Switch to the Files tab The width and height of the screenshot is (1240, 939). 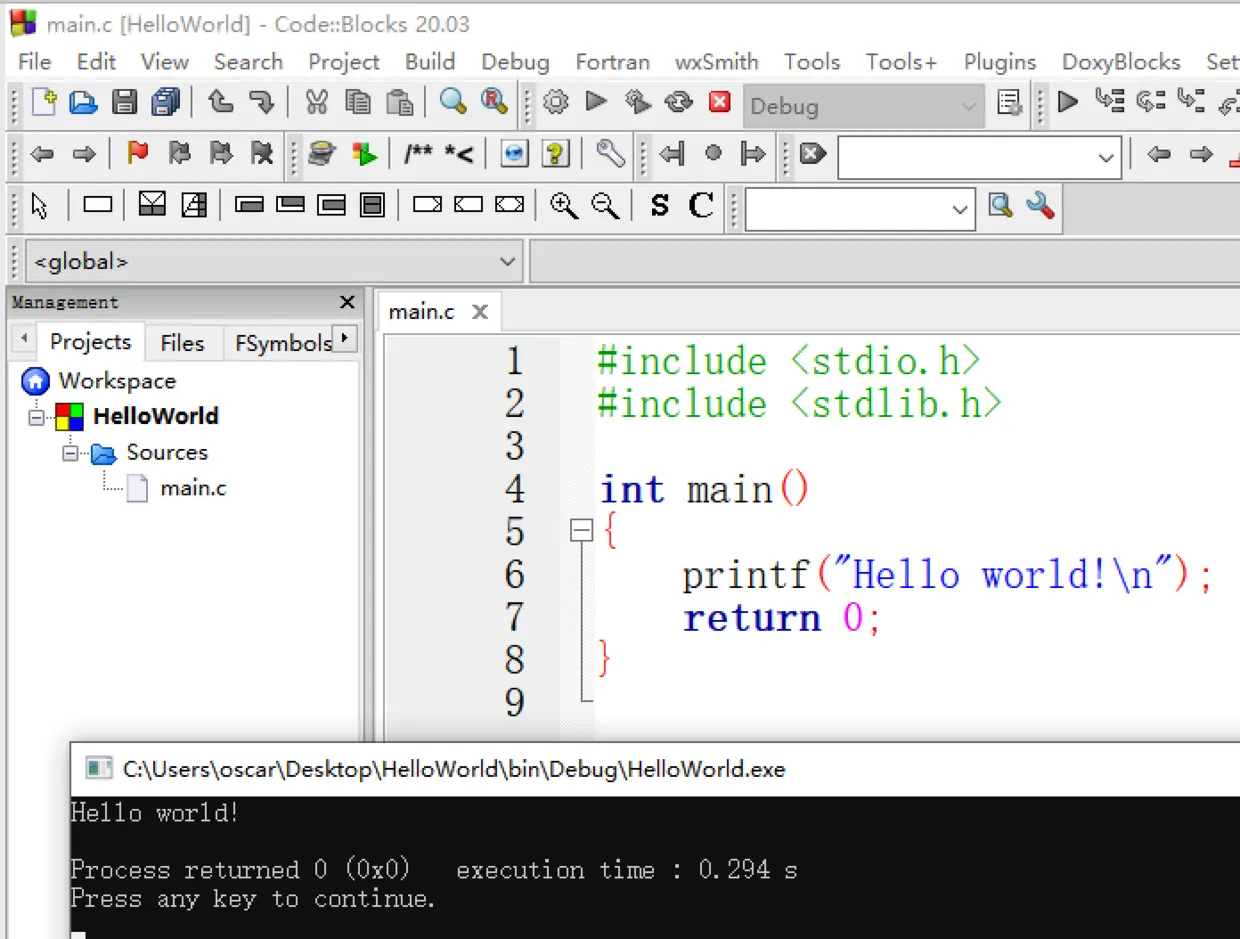[x=182, y=343]
